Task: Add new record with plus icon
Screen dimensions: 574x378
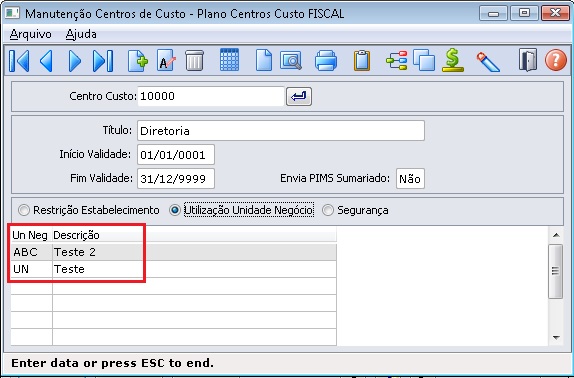Action: click(138, 60)
